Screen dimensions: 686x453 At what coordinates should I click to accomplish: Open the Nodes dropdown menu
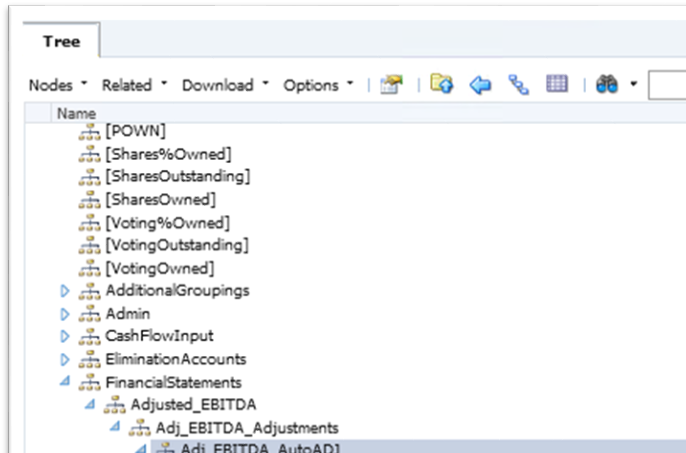[57, 85]
